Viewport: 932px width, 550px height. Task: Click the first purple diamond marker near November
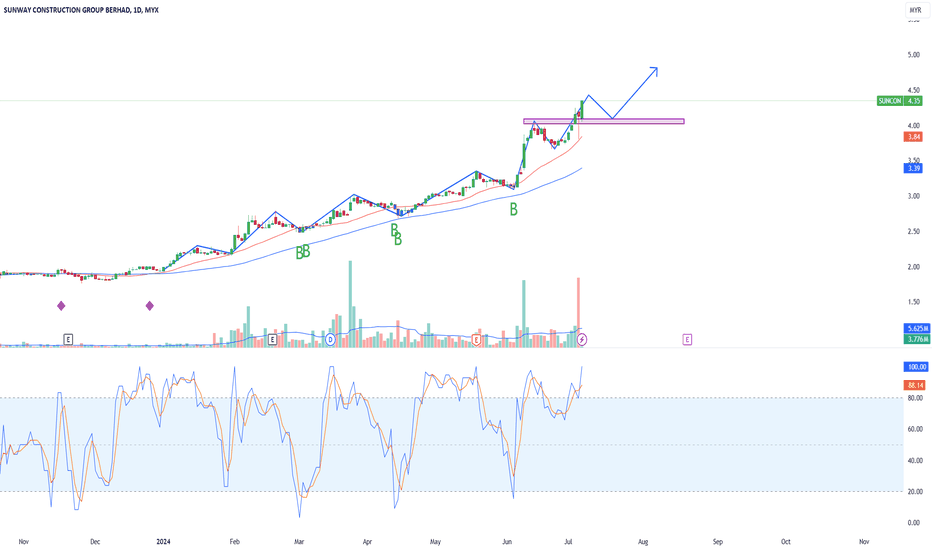click(x=61, y=306)
